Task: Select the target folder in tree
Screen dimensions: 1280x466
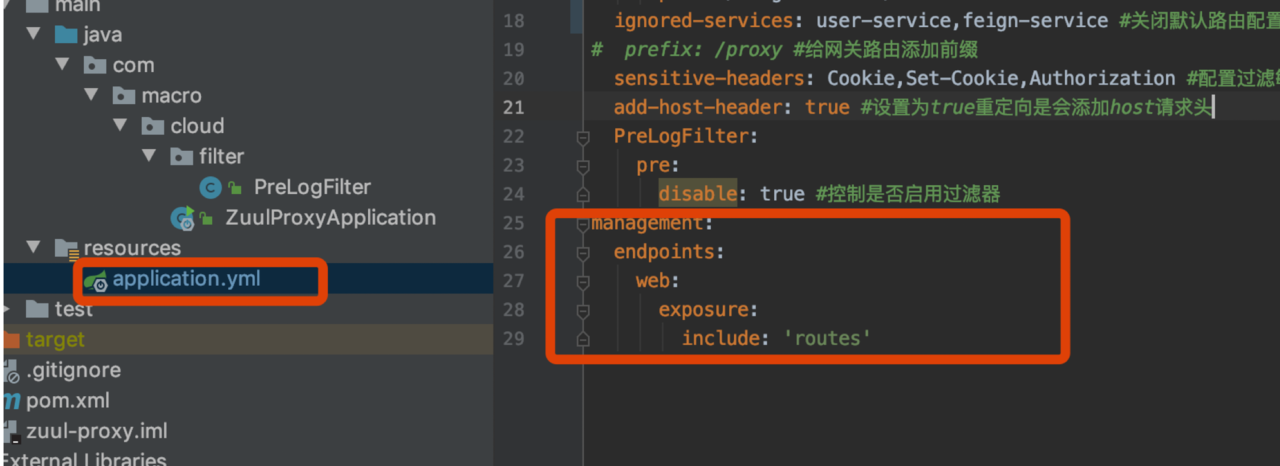Action: pos(55,340)
